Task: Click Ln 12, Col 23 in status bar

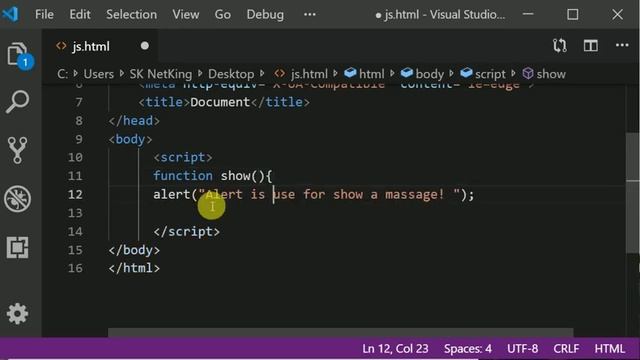Action: tap(395, 349)
